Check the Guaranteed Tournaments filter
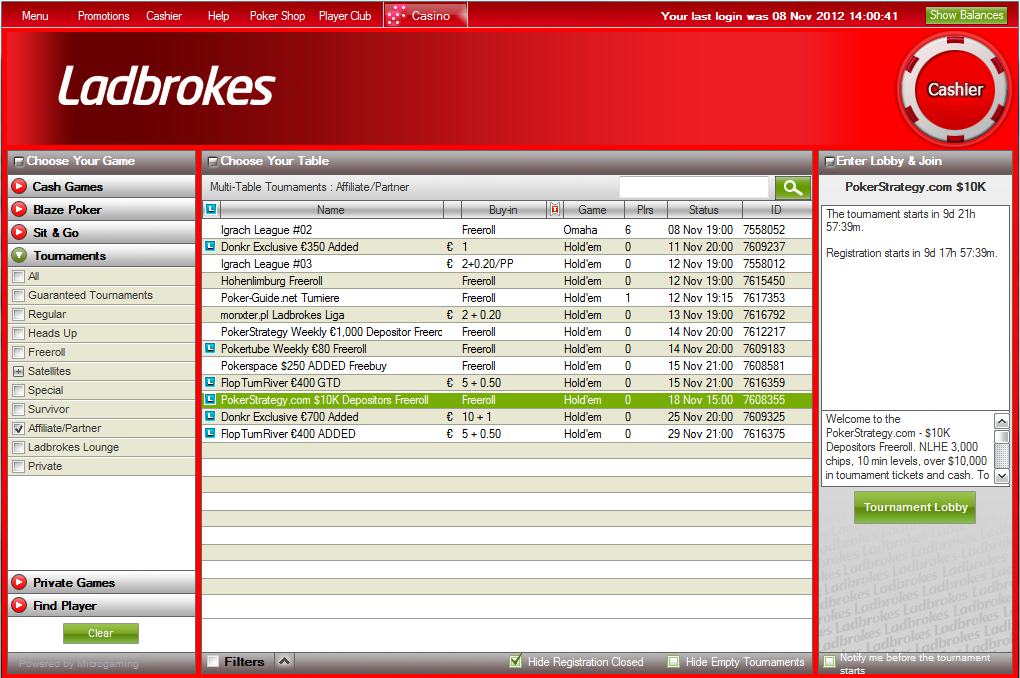The height and width of the screenshot is (678, 1020). (x=19, y=295)
